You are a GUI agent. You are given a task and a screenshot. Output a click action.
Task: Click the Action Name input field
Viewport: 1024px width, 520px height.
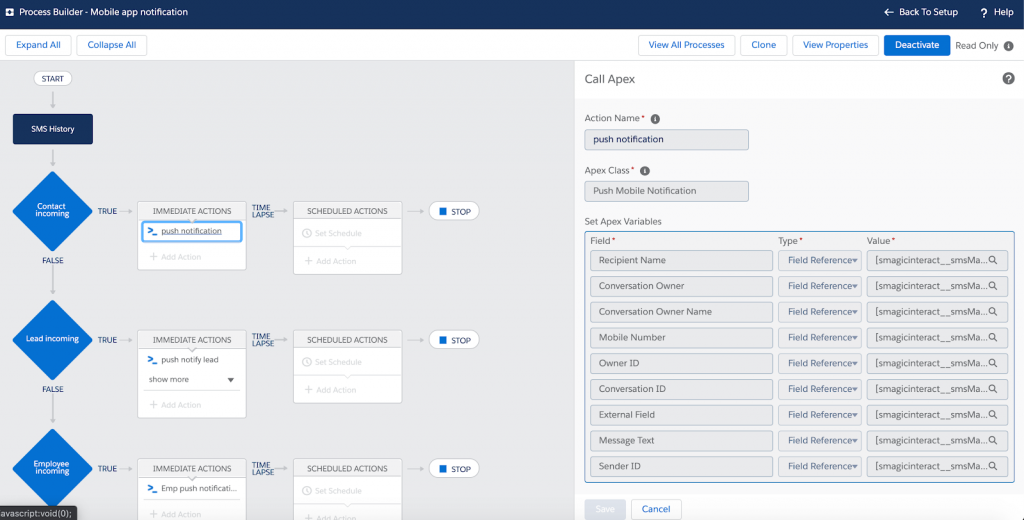pos(666,139)
